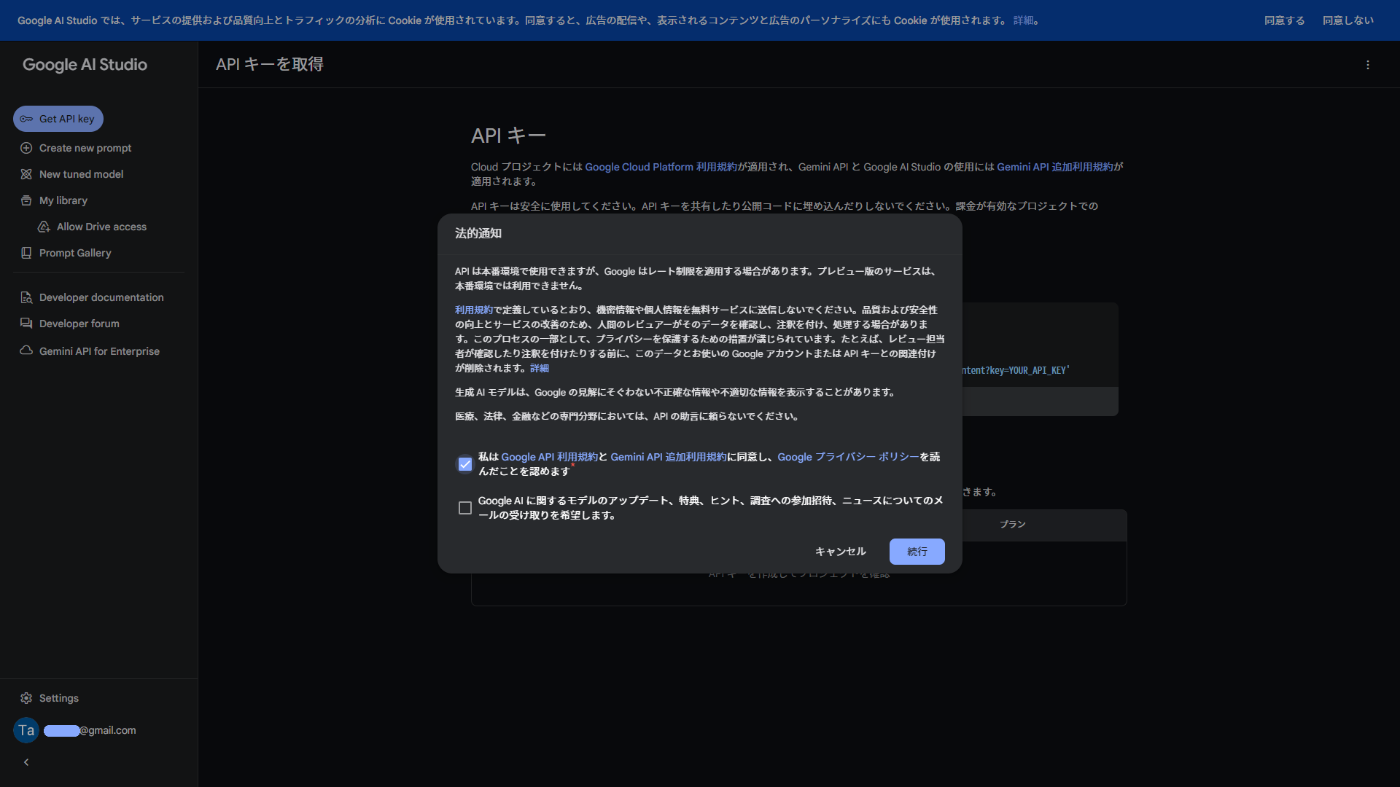Open the Prompt Gallery menu item
The height and width of the screenshot is (787, 1400).
(x=75, y=253)
